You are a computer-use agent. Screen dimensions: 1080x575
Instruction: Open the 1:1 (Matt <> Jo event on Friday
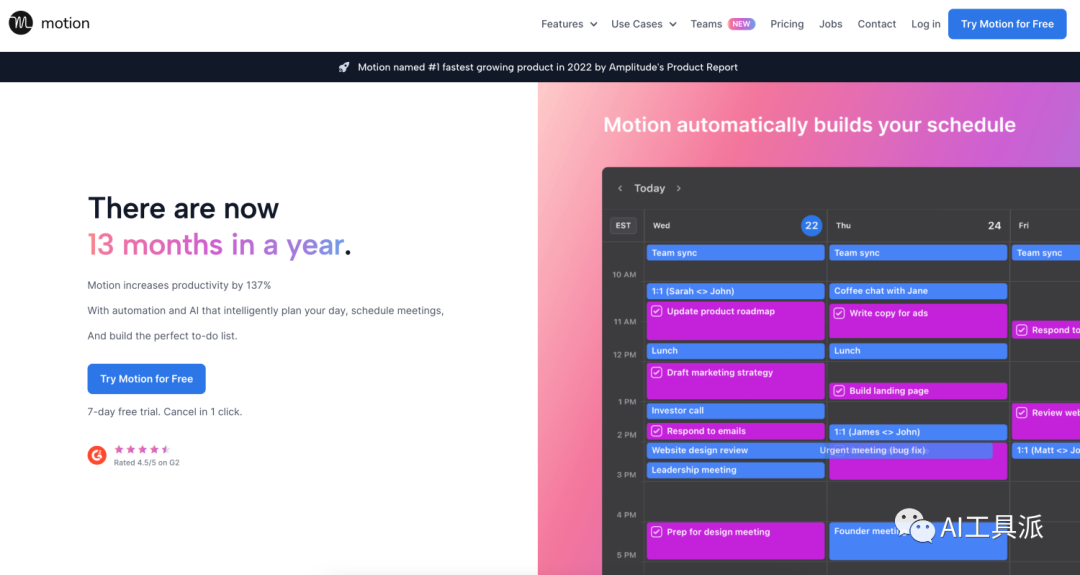[x=1046, y=450]
